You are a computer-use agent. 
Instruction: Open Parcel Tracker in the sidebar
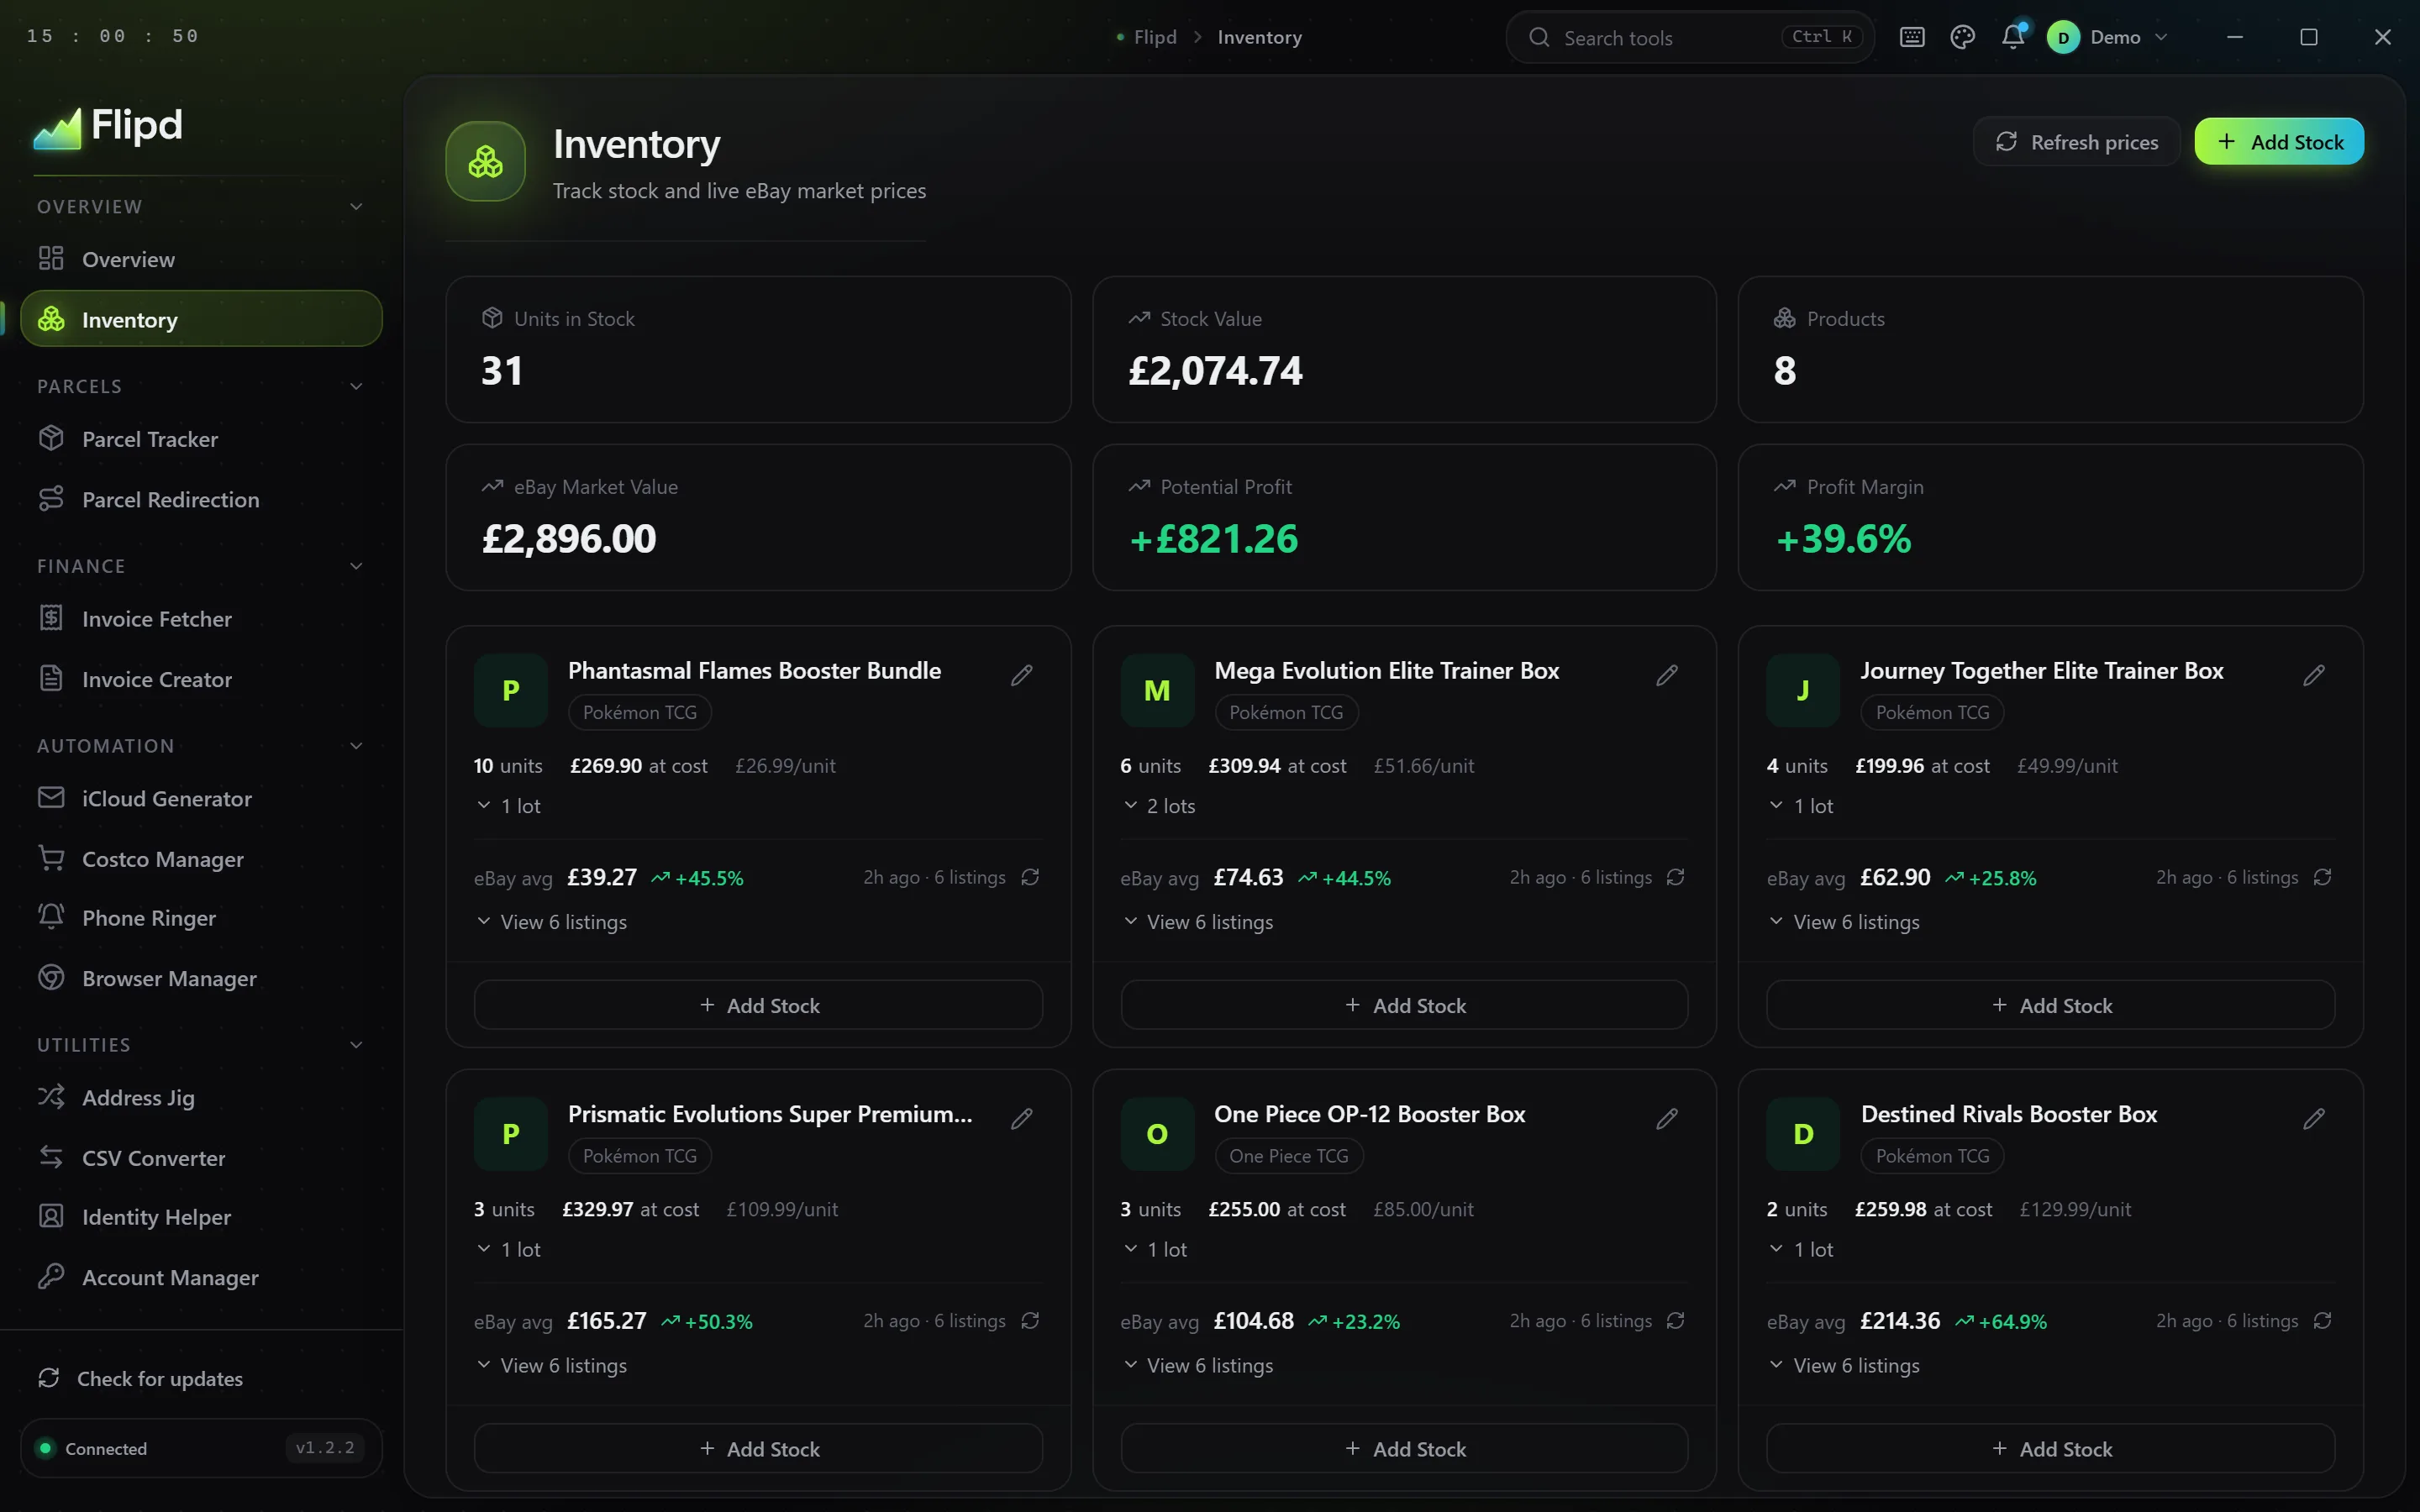tap(201, 439)
